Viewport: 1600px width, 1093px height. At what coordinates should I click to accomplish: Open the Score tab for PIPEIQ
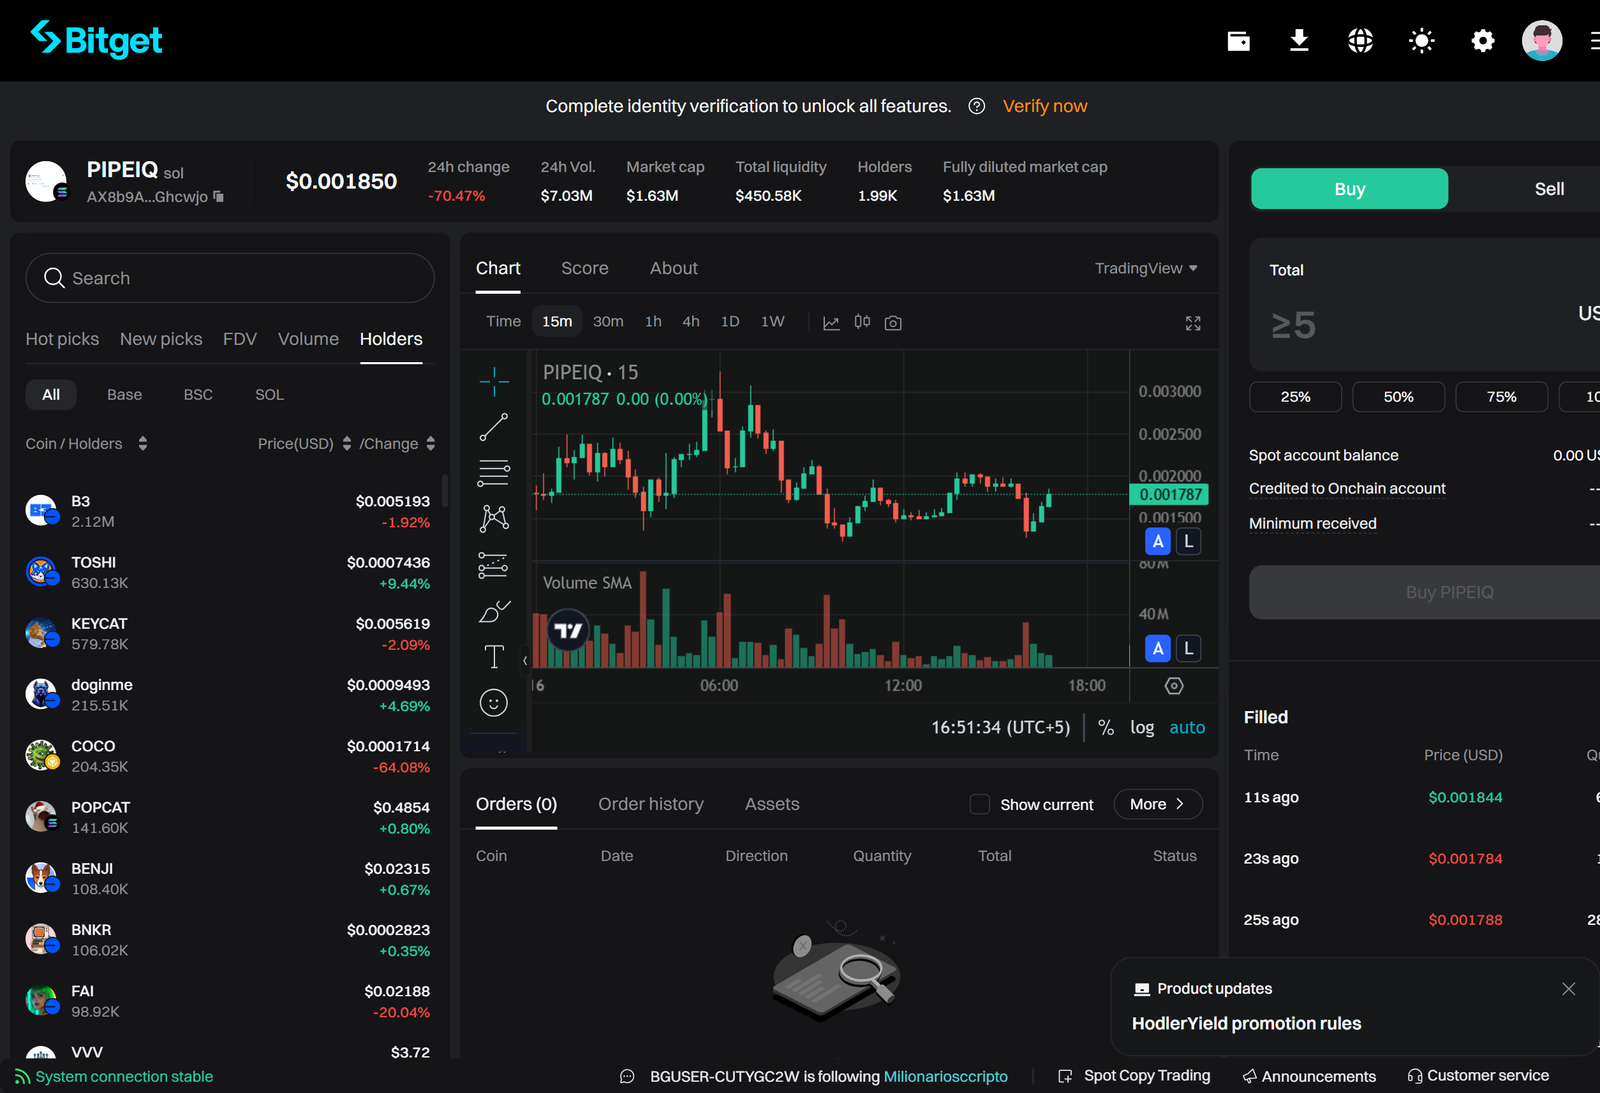coord(585,268)
